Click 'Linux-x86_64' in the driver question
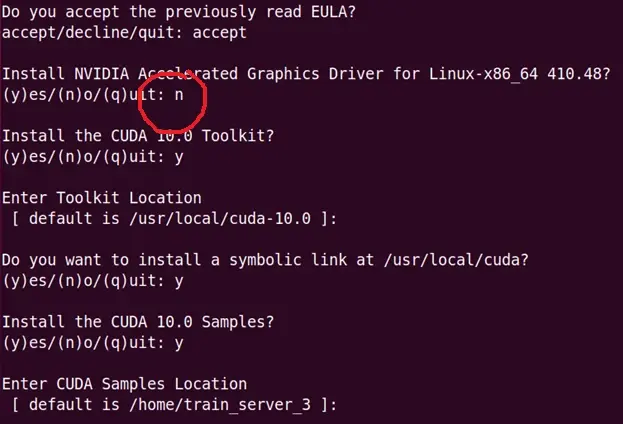The height and width of the screenshot is (424, 623). 484,74
